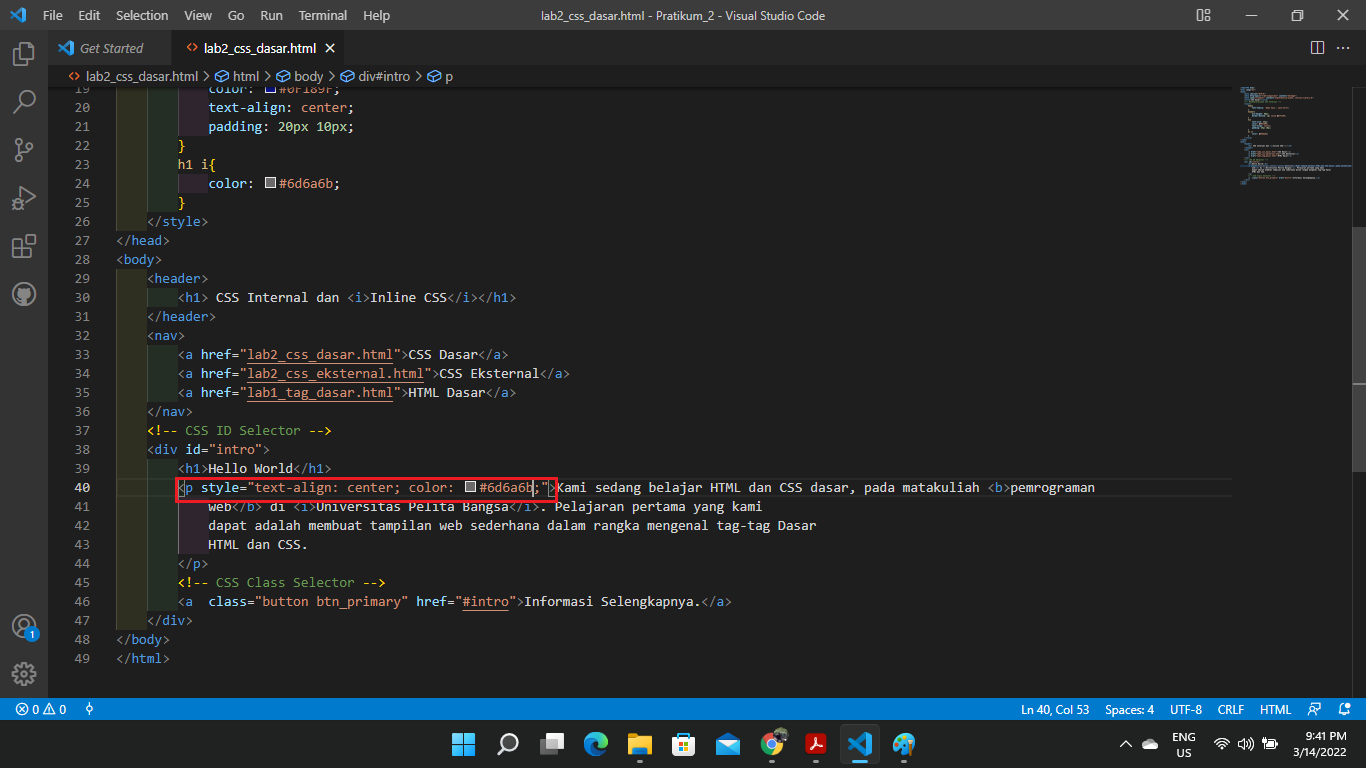Click the color swatch on line 40

(470, 487)
